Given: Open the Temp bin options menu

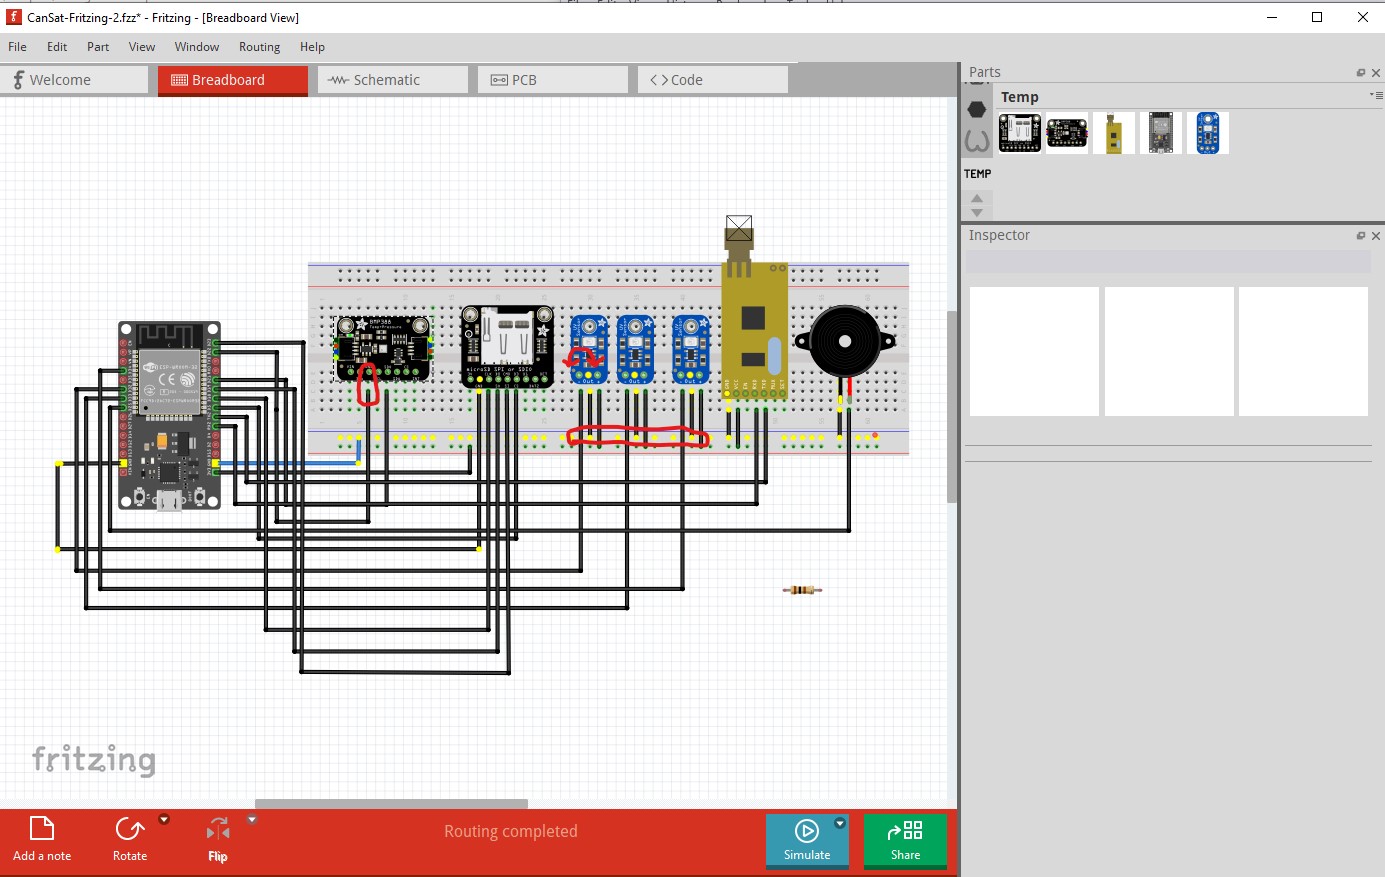Looking at the screenshot, I should (1373, 95).
